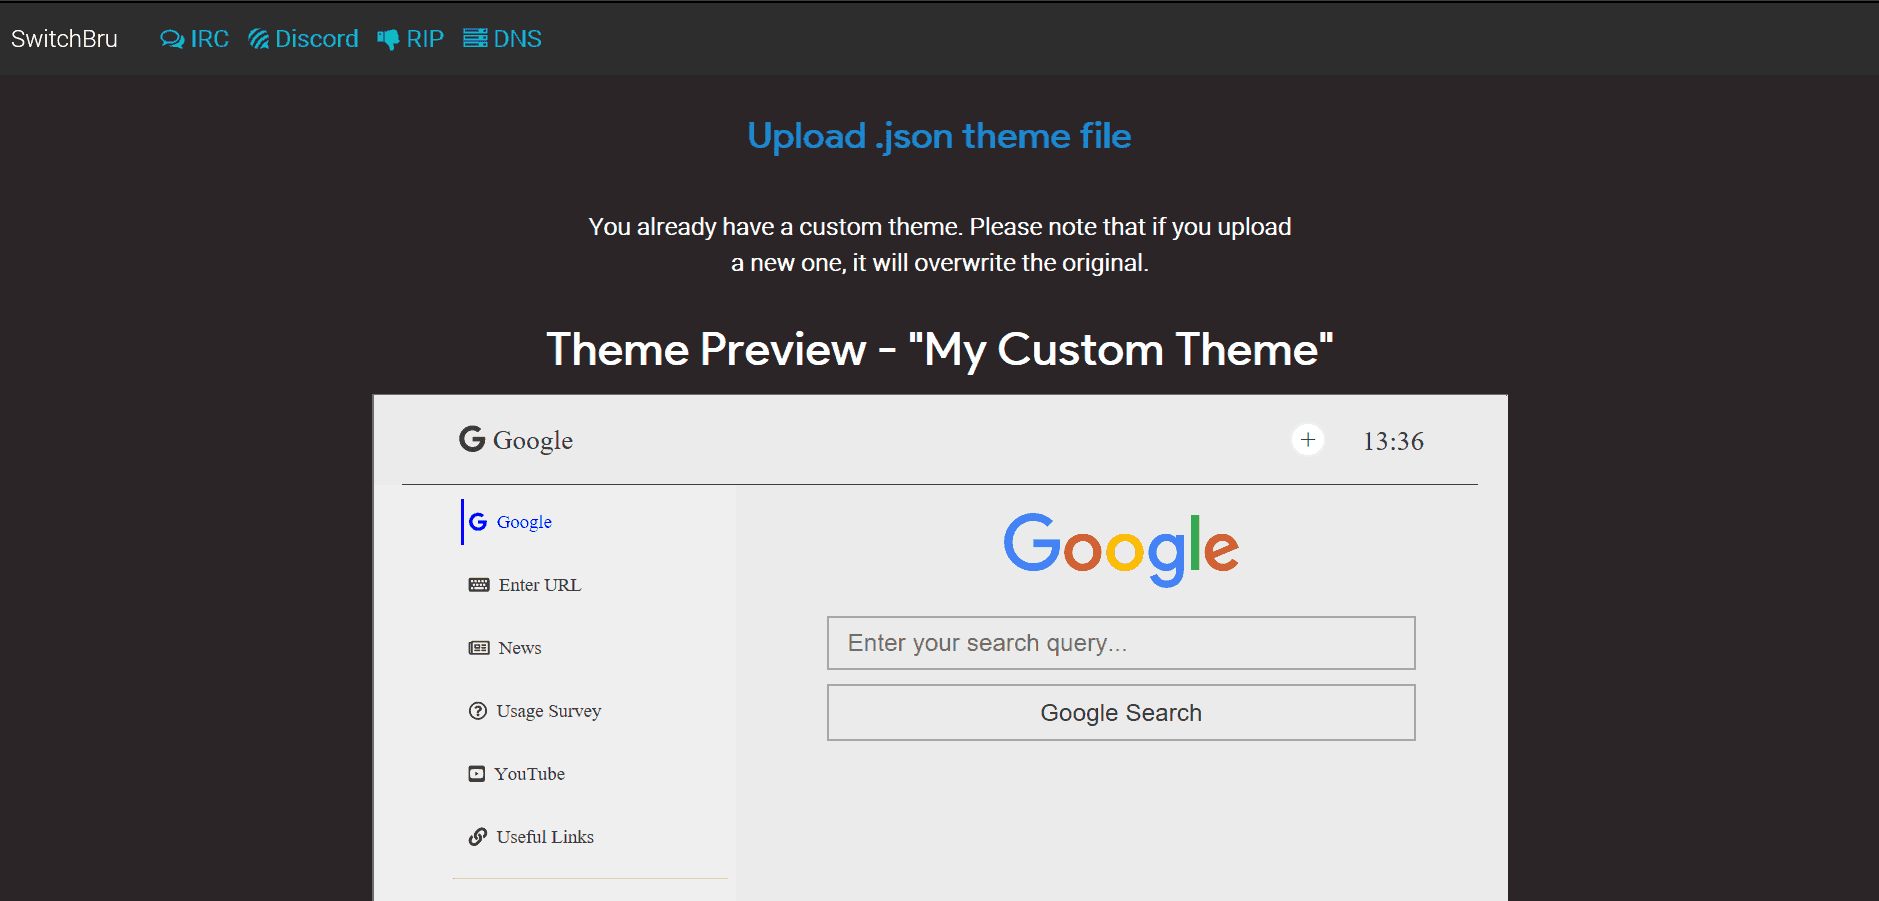Image resolution: width=1879 pixels, height=901 pixels.
Task: Click the Google Search button
Action: click(x=1121, y=713)
